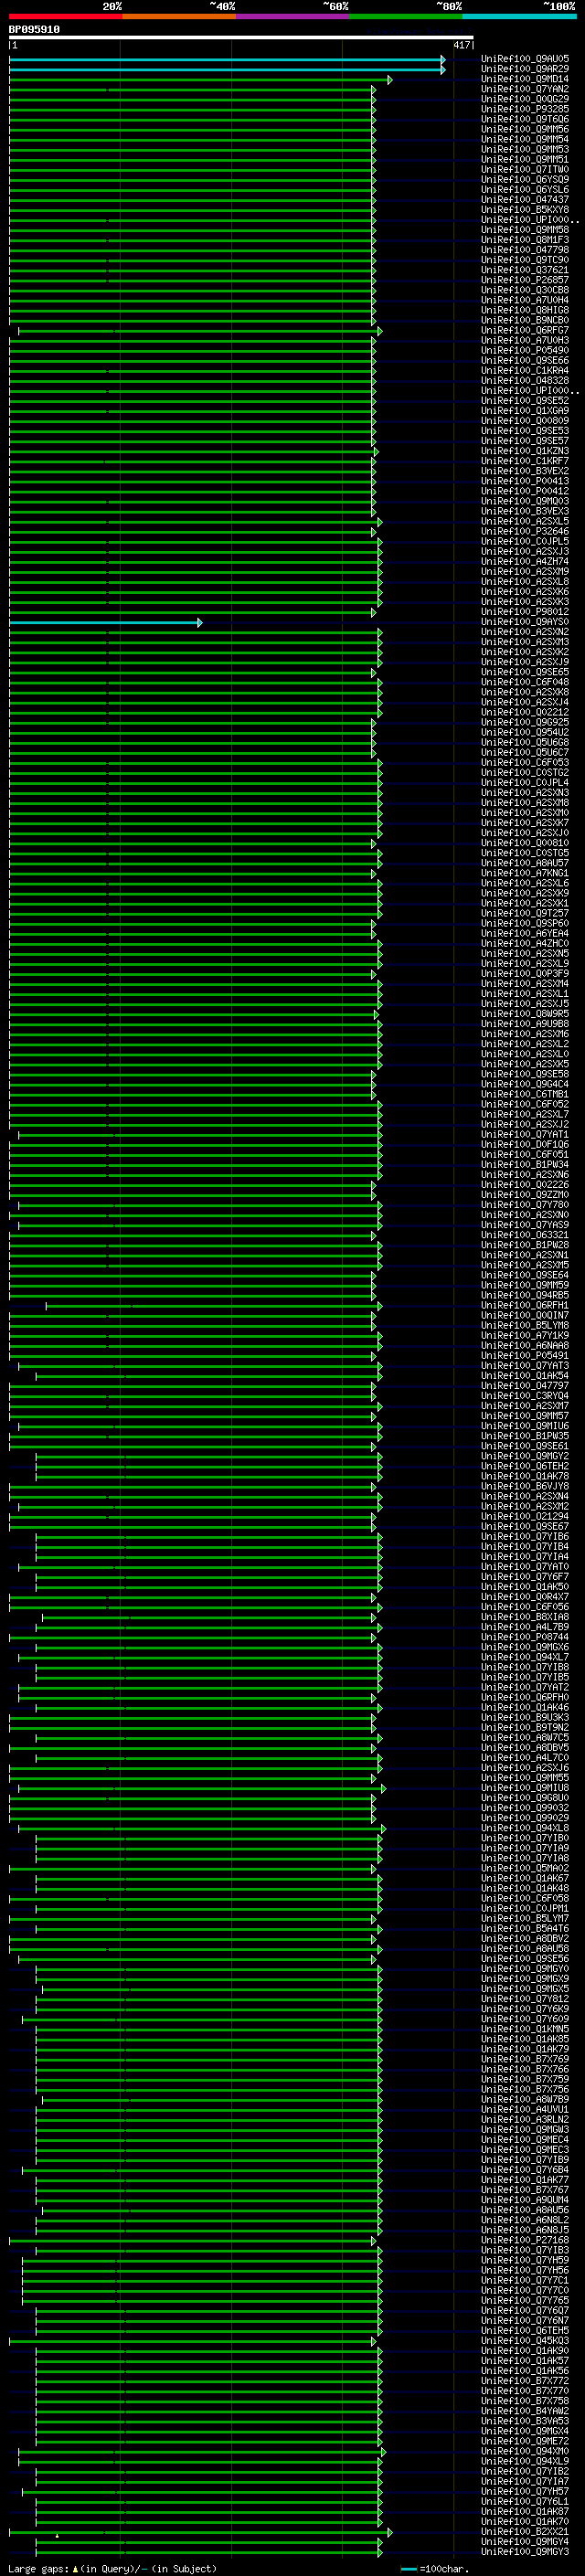Select label UniRef100_Q9SE67
The width and height of the screenshot is (585, 2576).
click(525, 1526)
